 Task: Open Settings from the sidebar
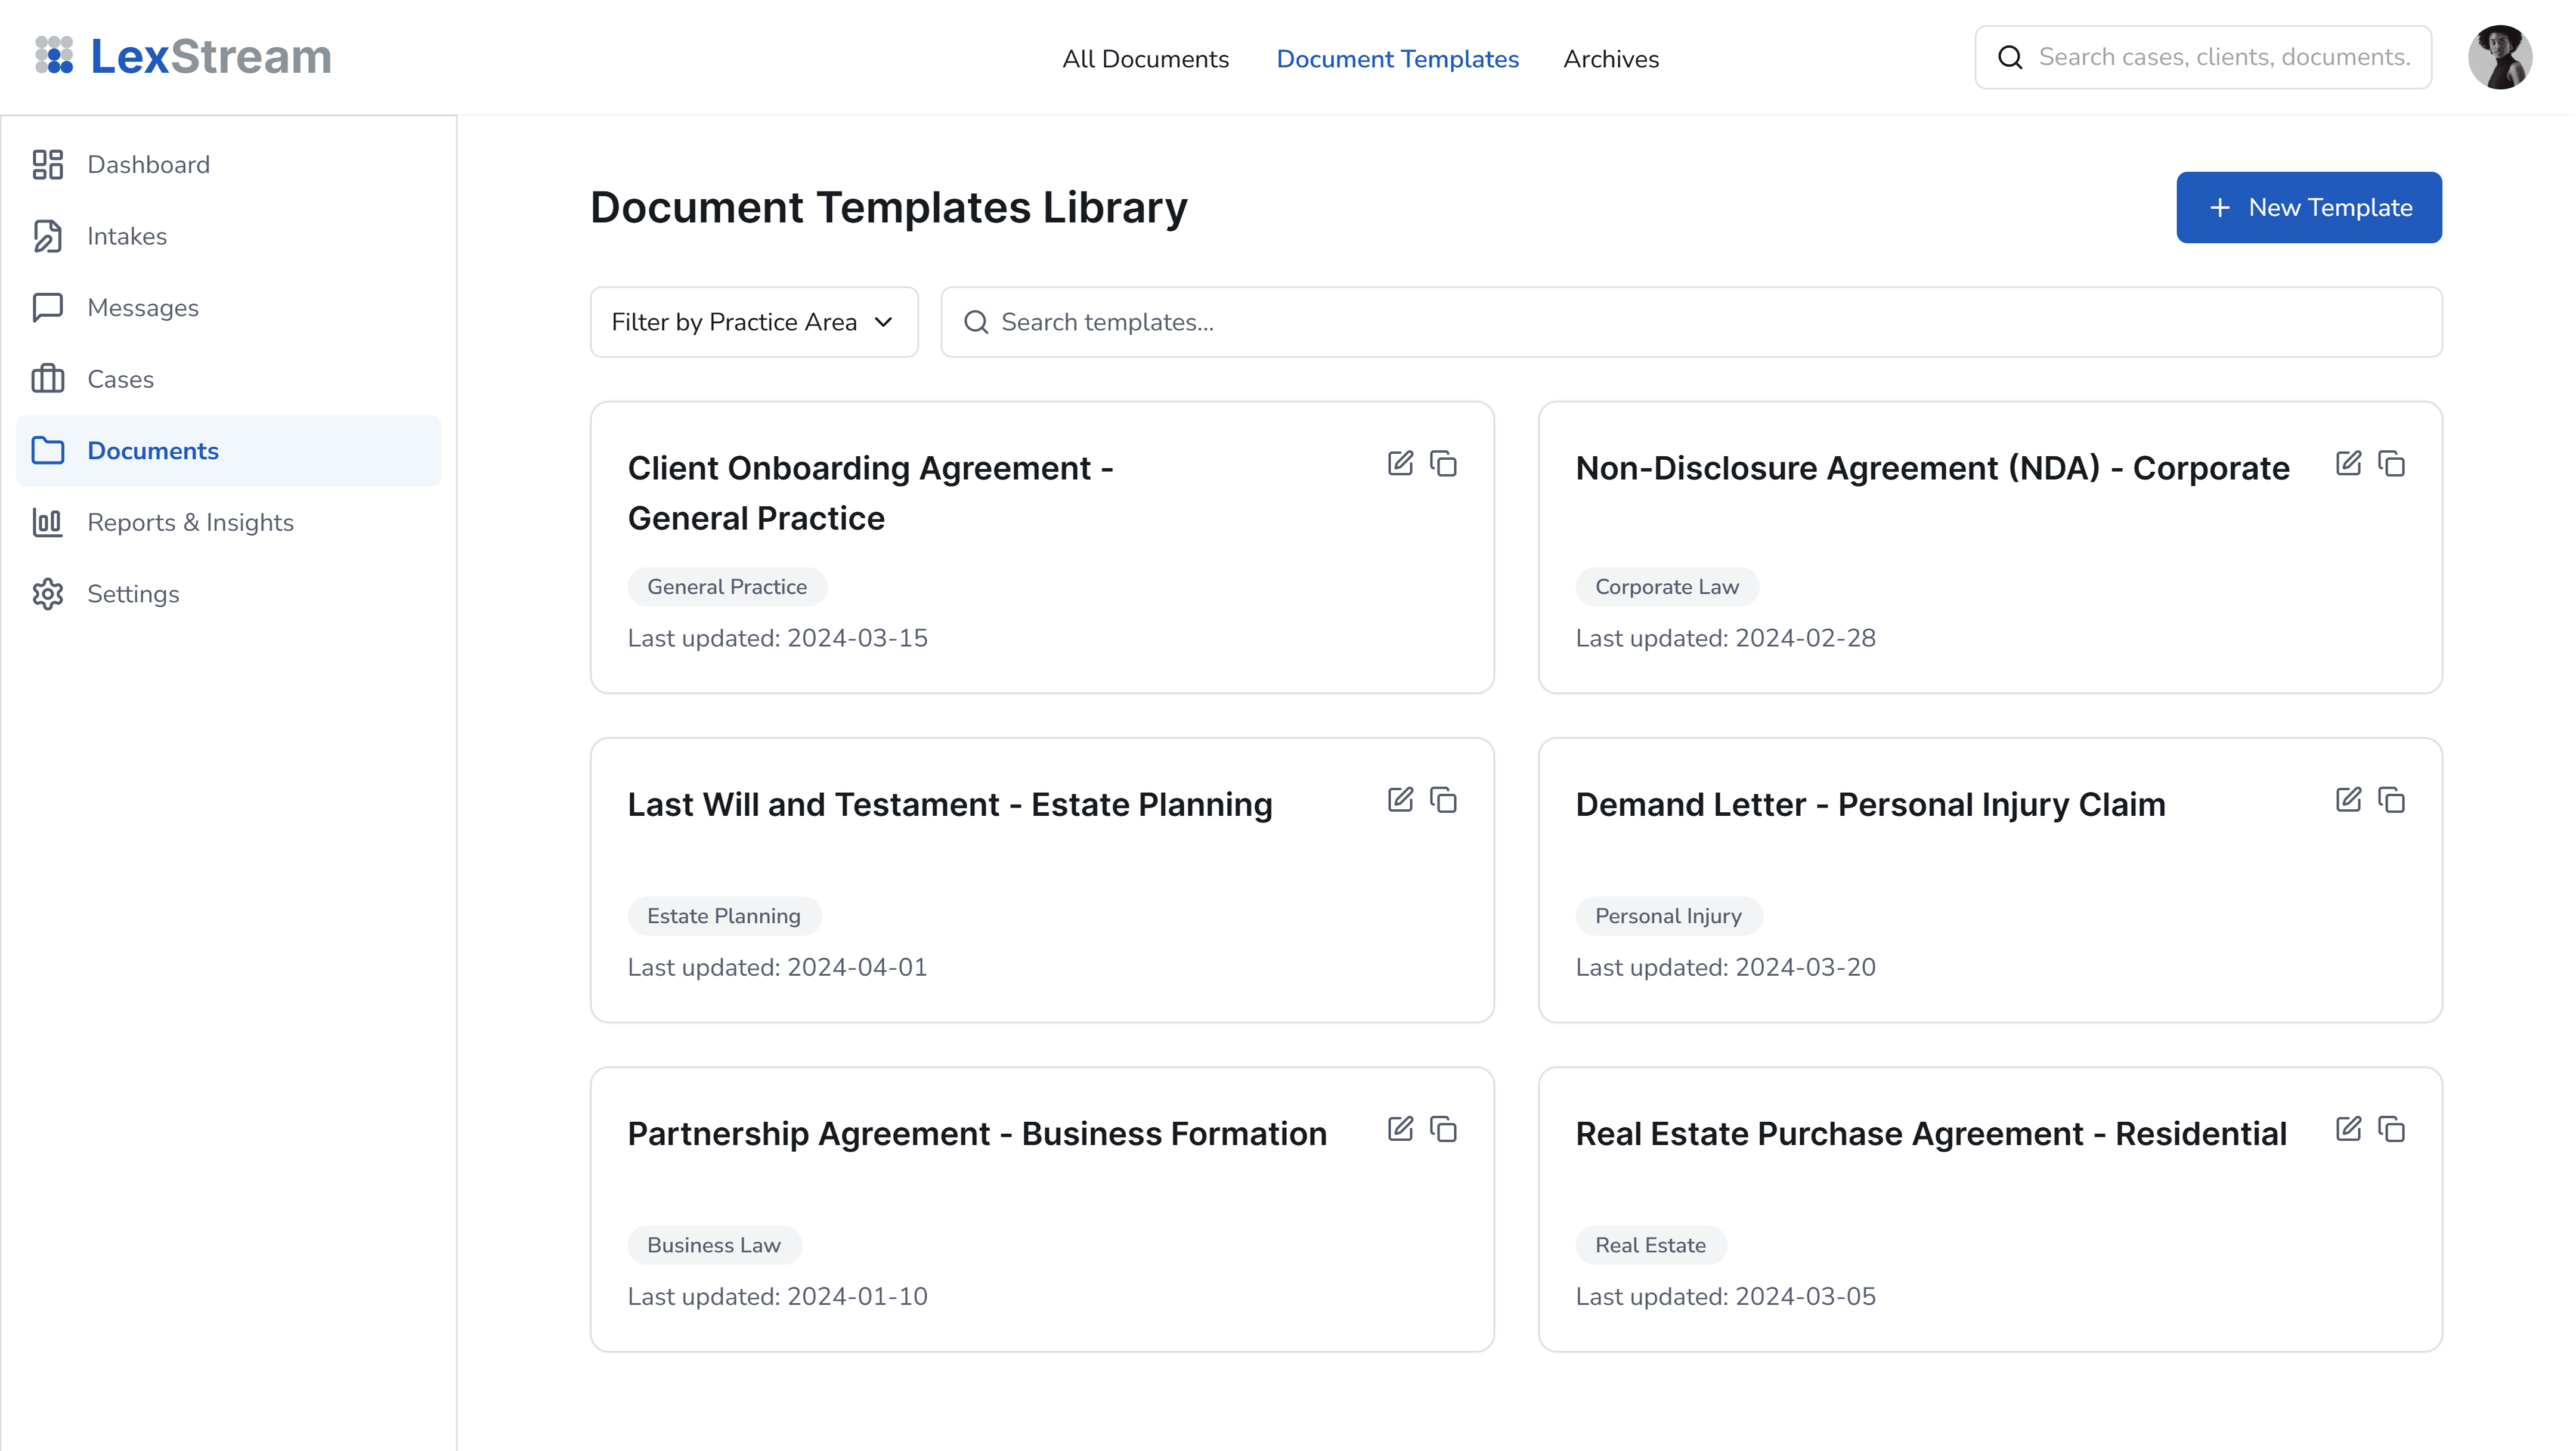tap(133, 594)
